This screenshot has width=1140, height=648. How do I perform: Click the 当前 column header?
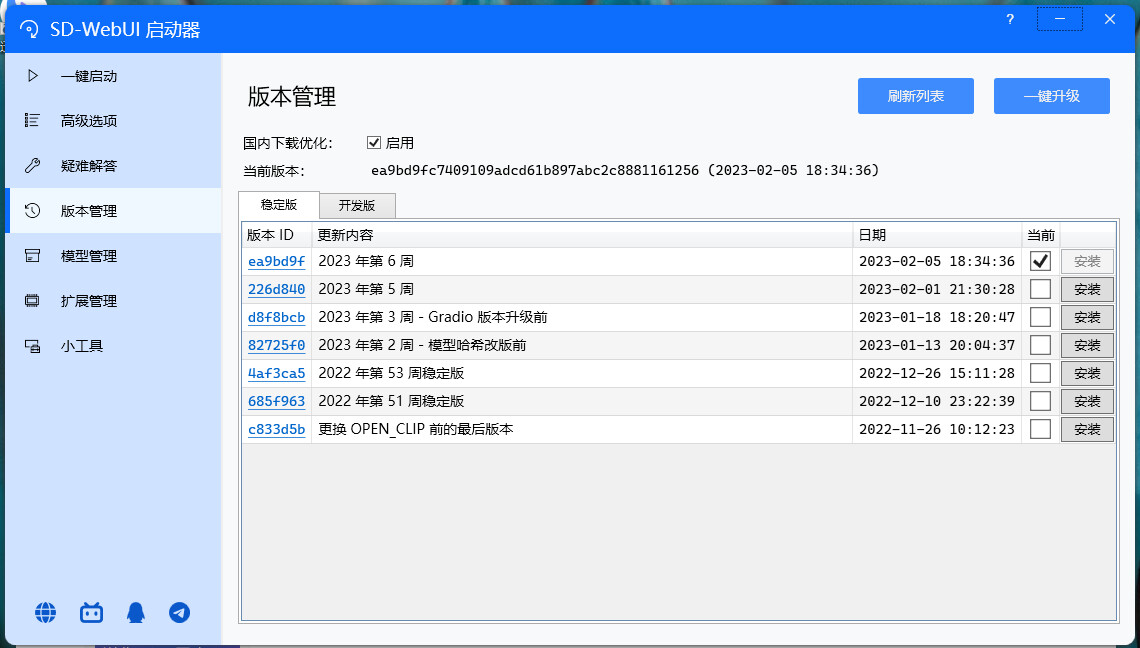[1041, 235]
